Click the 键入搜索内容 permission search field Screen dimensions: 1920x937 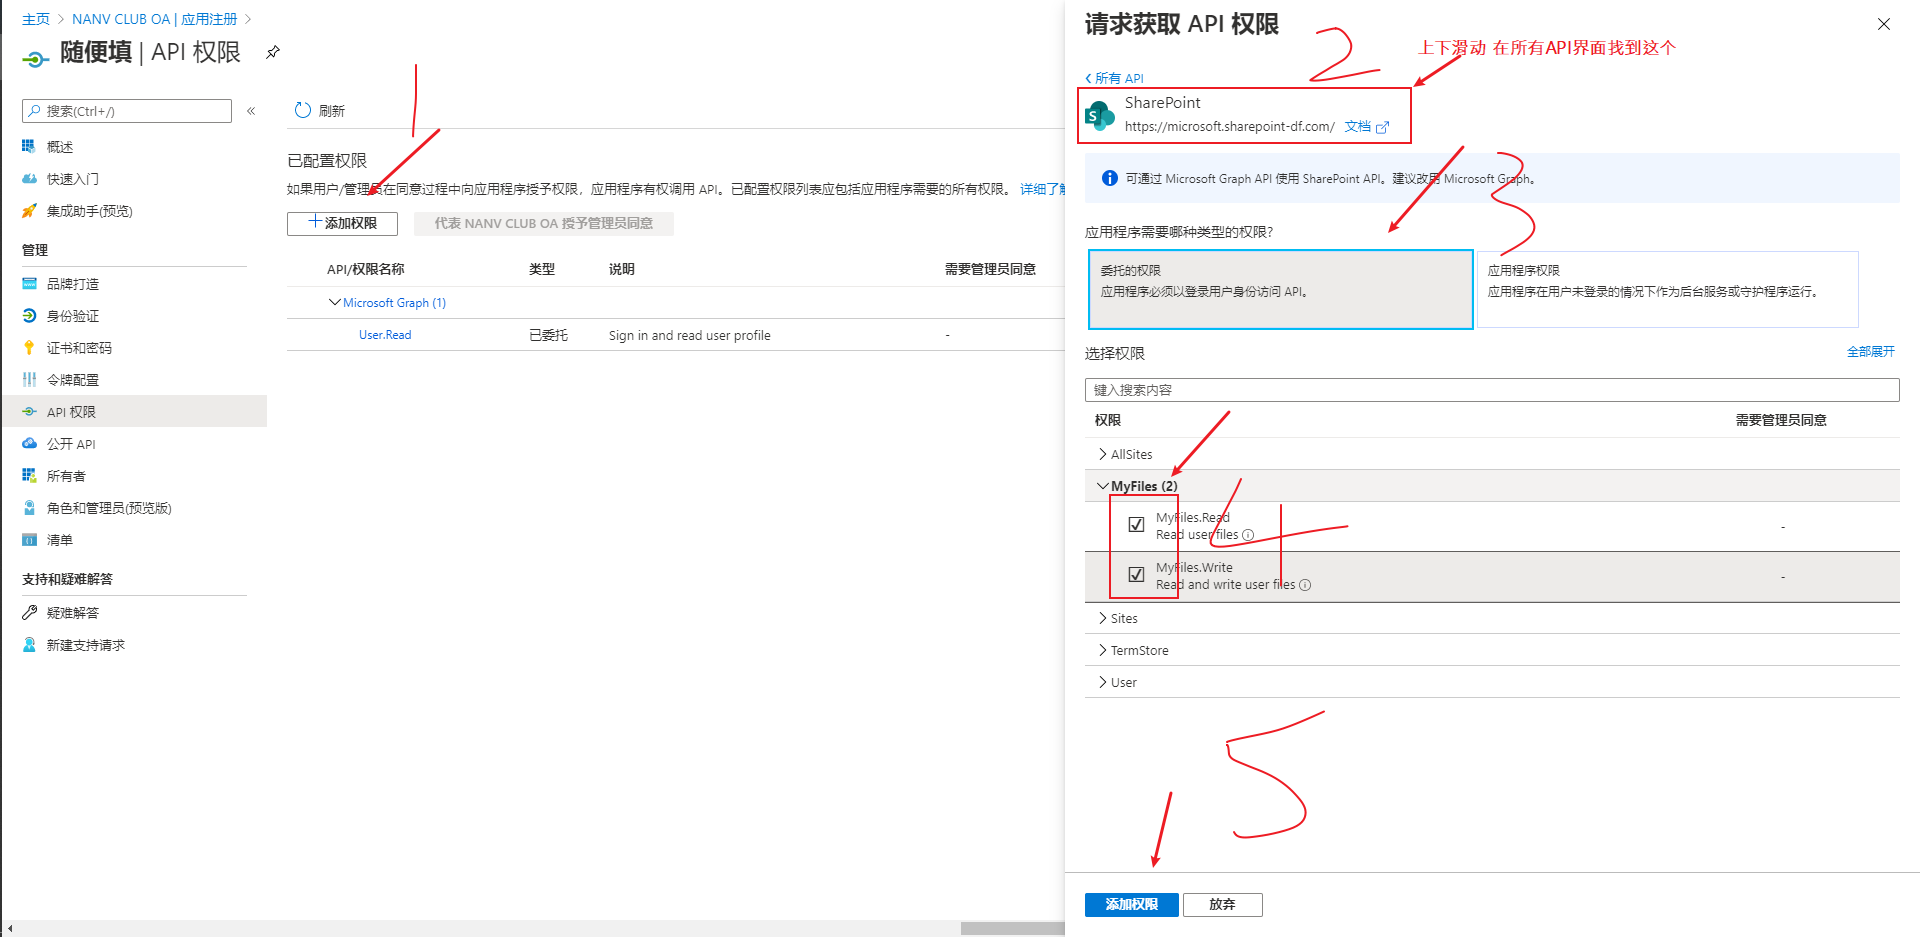[x=1492, y=390]
